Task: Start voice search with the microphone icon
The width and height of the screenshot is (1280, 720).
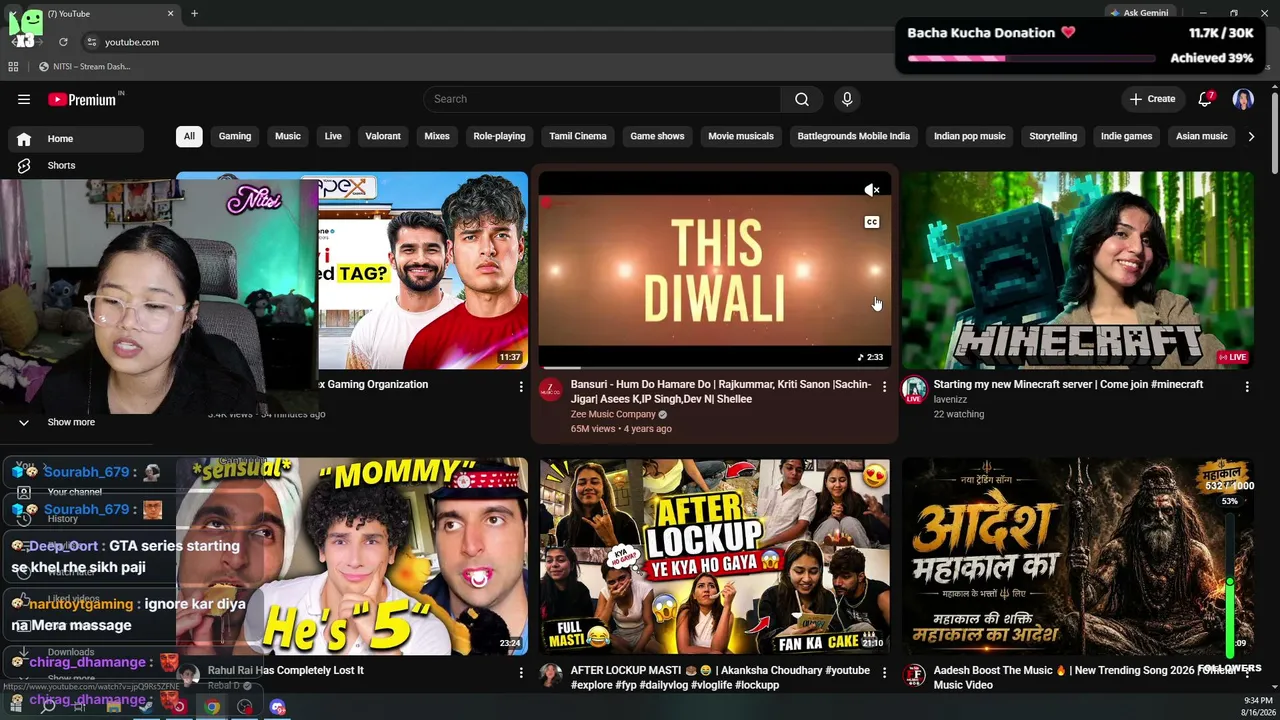Action: pyautogui.click(x=847, y=99)
